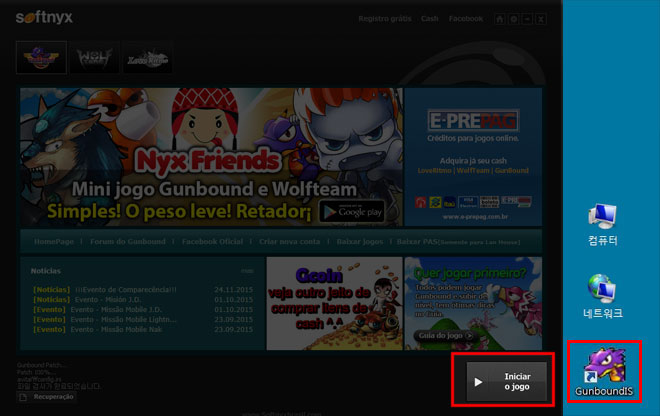Open Forum do Gunbound menu item
The width and height of the screenshot is (660, 416).
pos(128,242)
